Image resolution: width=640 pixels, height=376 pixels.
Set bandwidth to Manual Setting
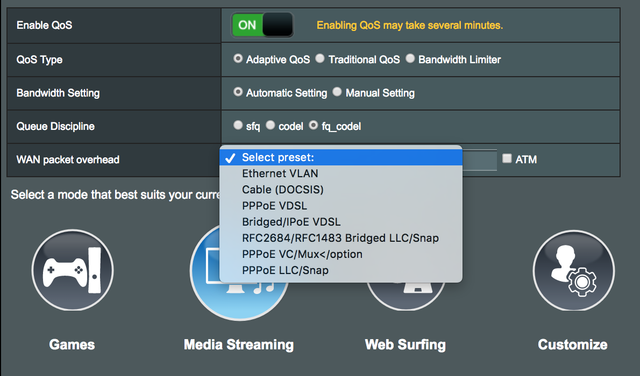[x=337, y=92]
